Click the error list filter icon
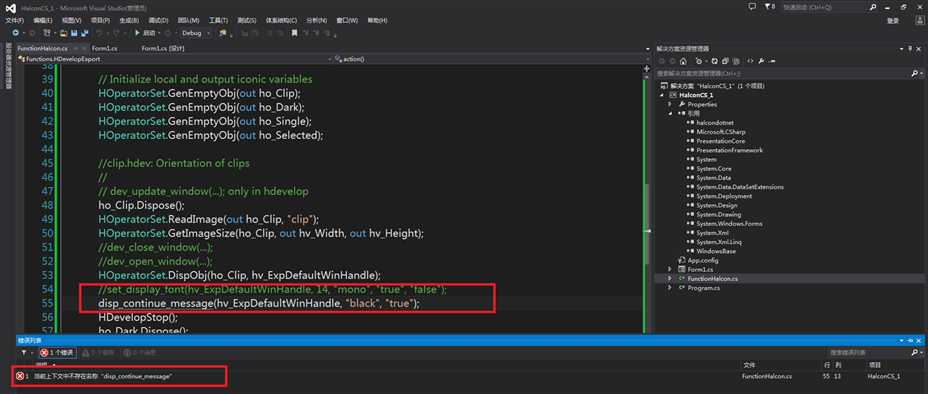Image resolution: width=928 pixels, height=394 pixels. 25,353
